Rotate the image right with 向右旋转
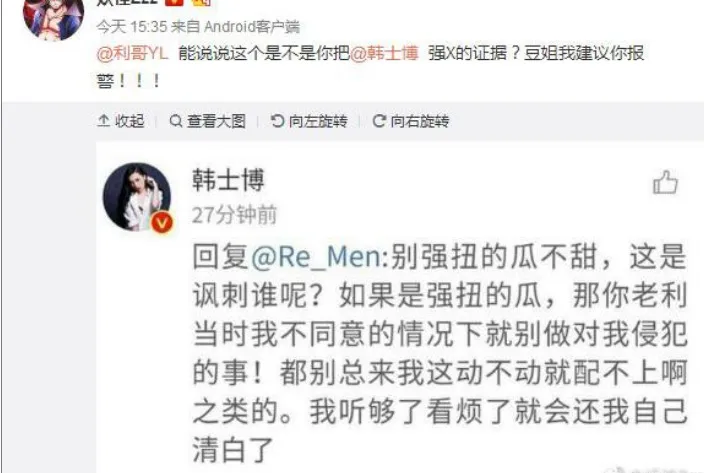Image resolution: width=704 pixels, height=473 pixels. click(x=411, y=121)
